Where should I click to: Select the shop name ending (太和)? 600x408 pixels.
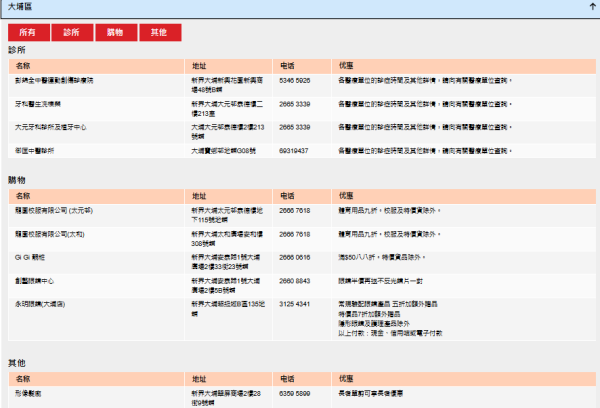point(50,234)
